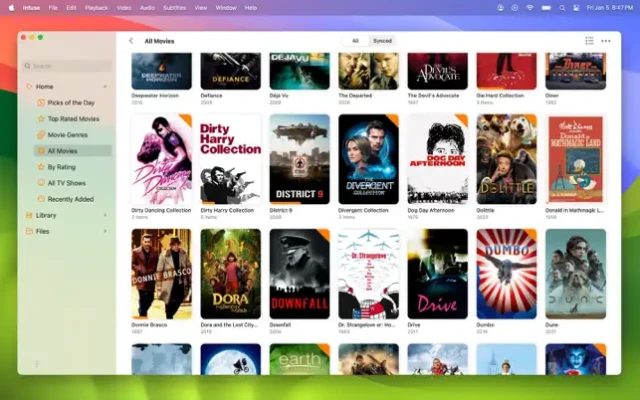This screenshot has height=400, width=640.
Task: Select the Top Rated Movies star icon
Action: click(41, 119)
